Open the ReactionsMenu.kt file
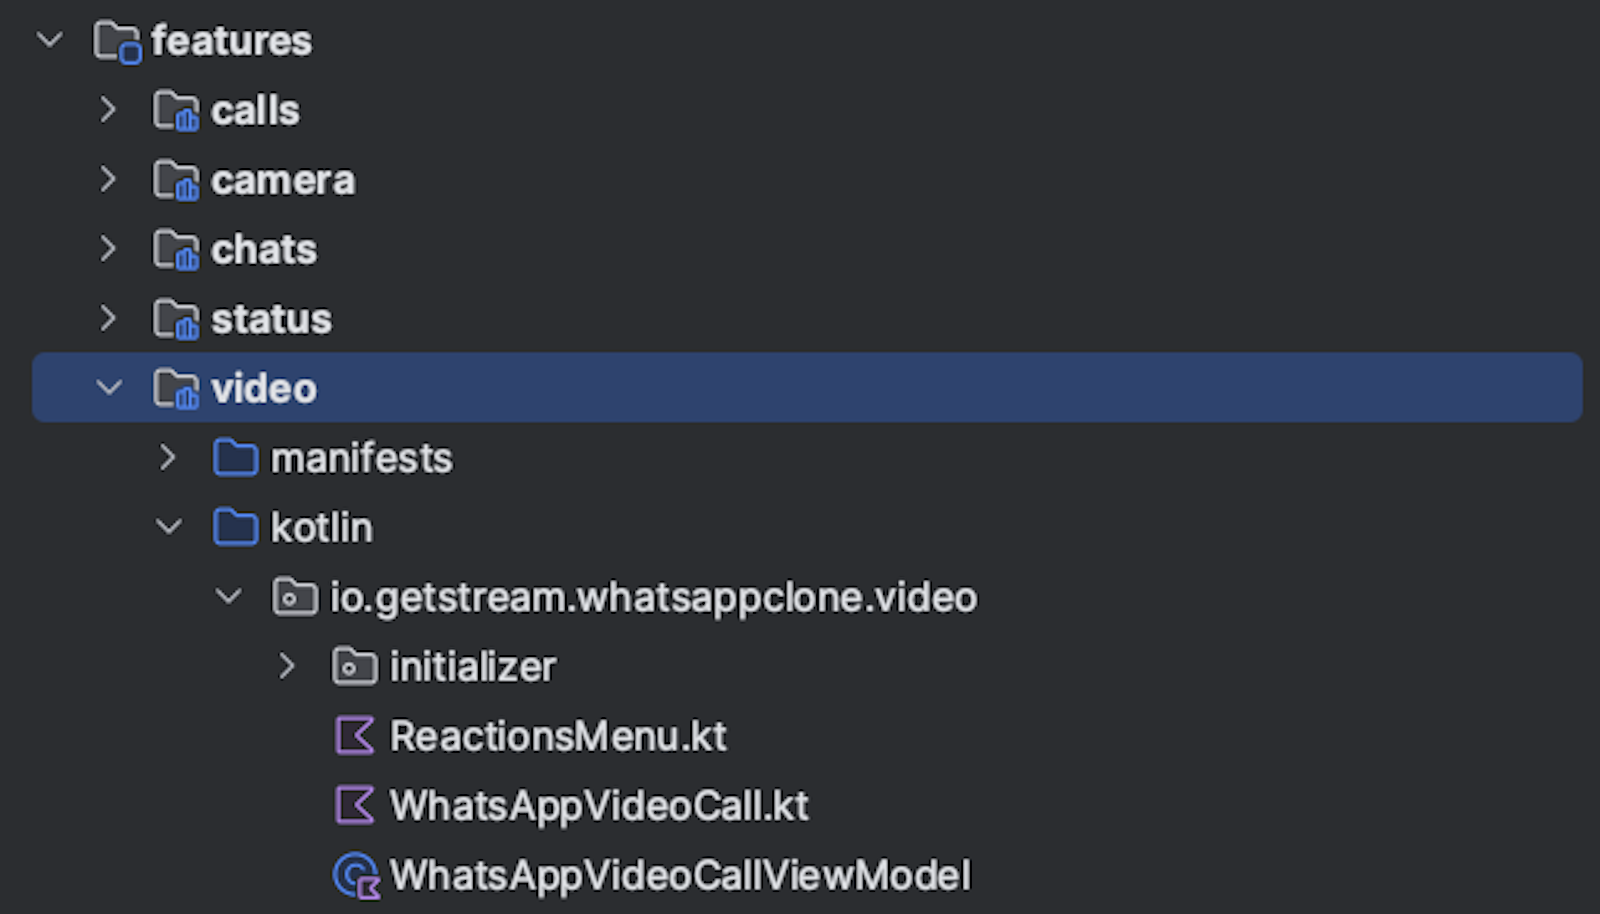 click(558, 736)
